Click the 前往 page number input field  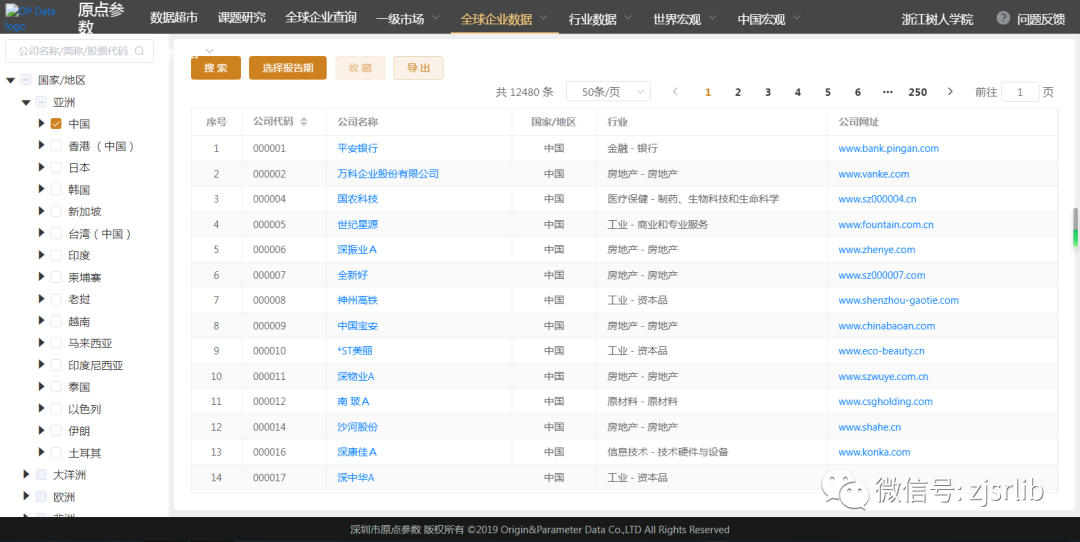[x=1019, y=92]
